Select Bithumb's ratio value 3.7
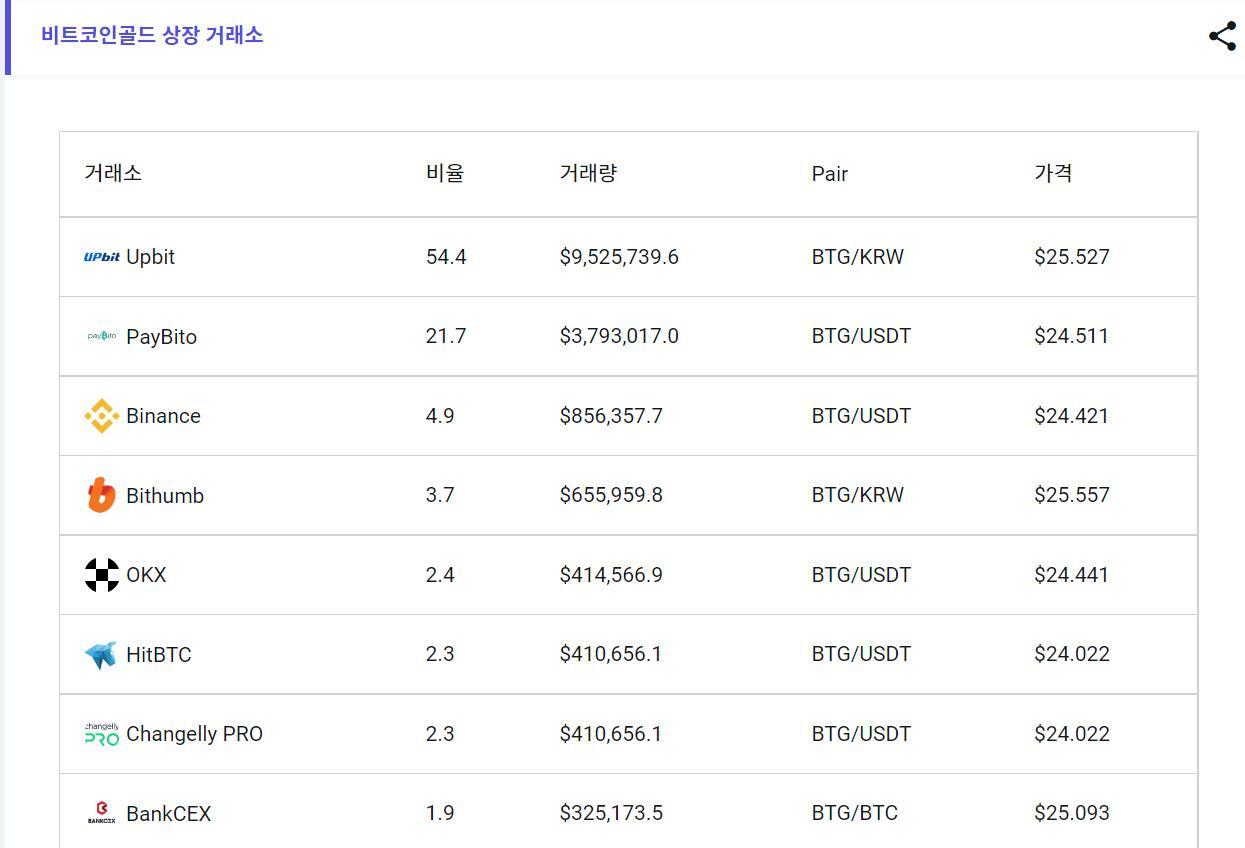This screenshot has height=848, width=1245. pyautogui.click(x=440, y=495)
